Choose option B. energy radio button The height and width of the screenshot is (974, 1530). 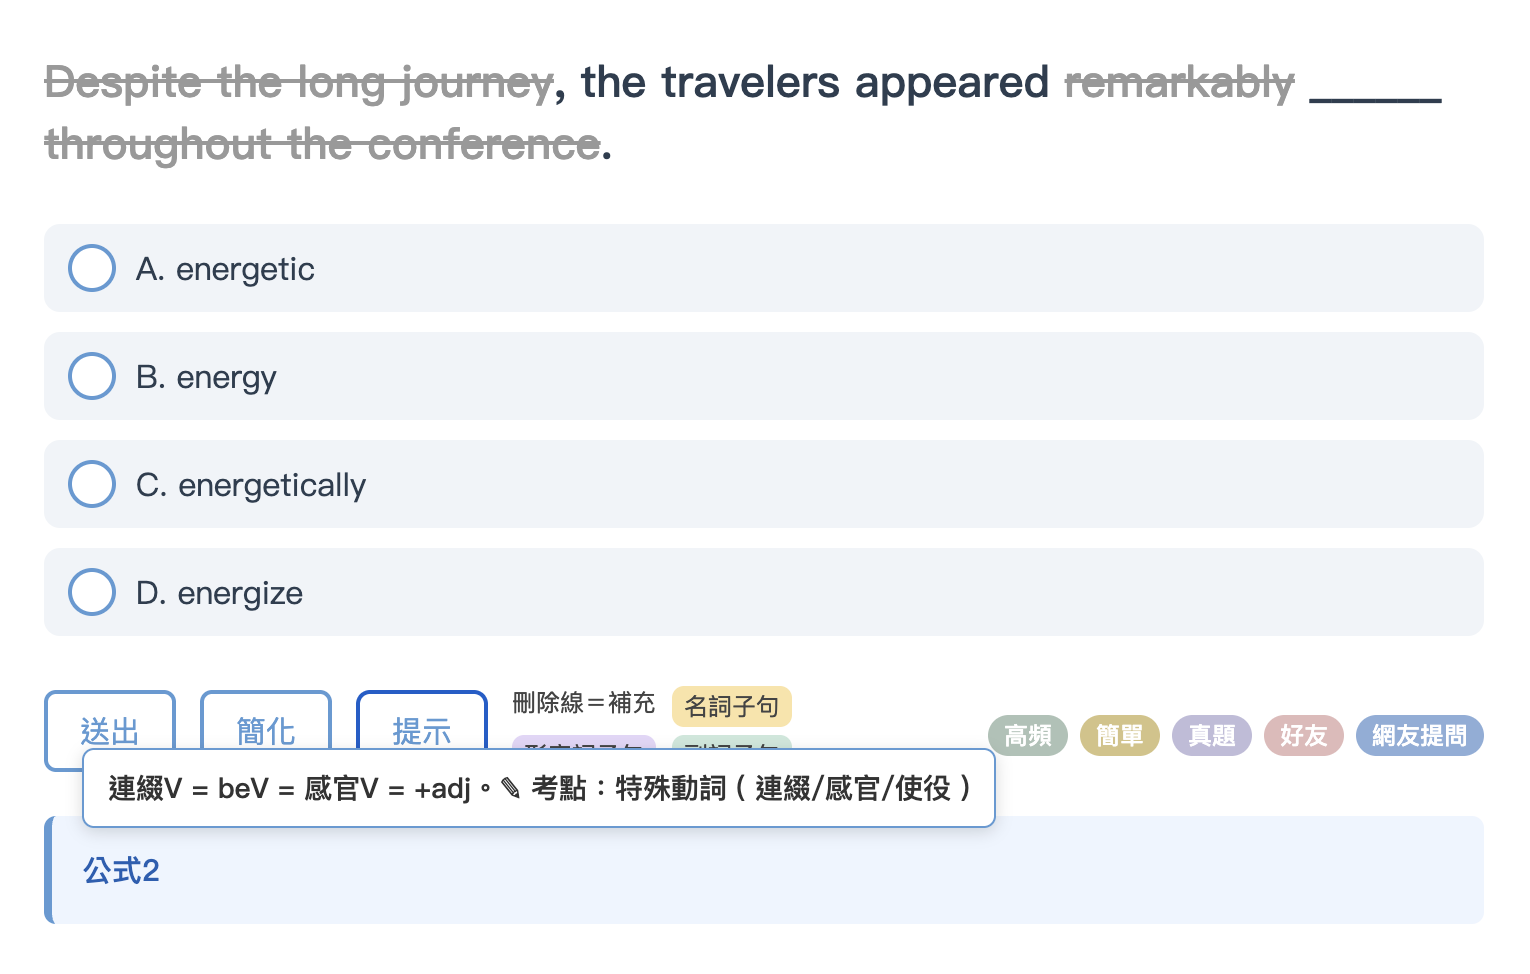pyautogui.click(x=92, y=376)
